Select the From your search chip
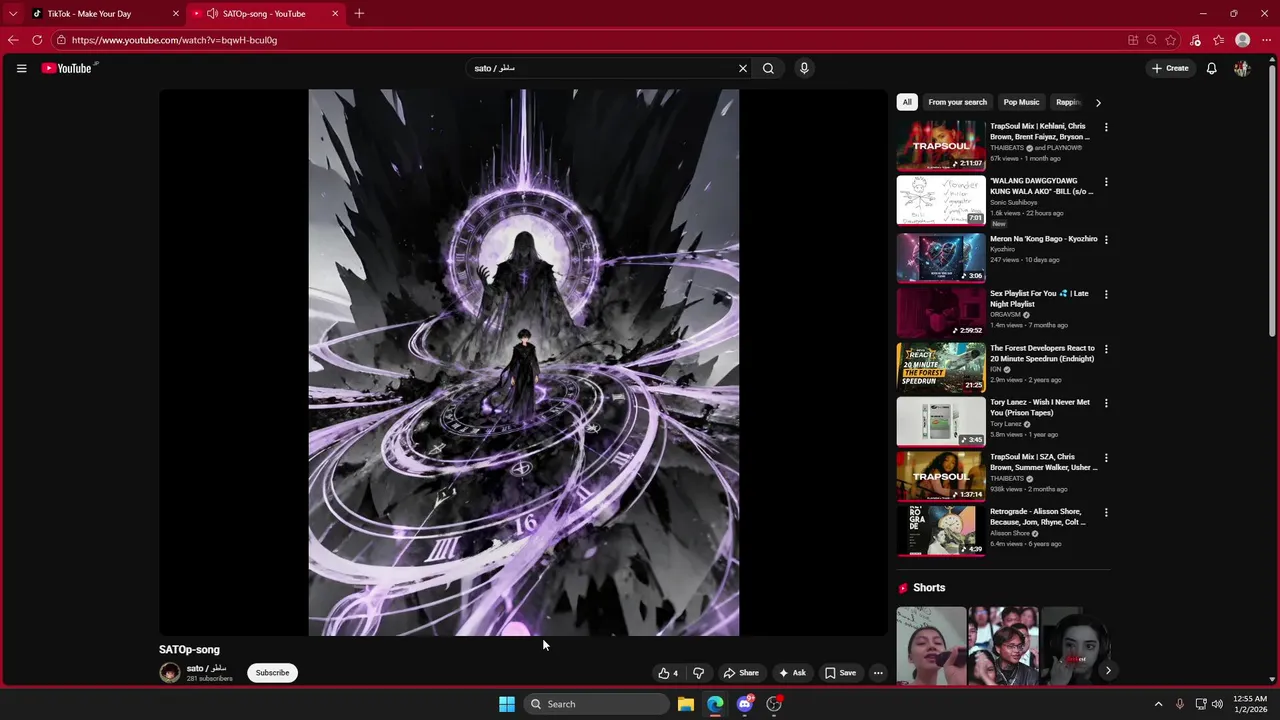Viewport: 1280px width, 720px height. 957,102
